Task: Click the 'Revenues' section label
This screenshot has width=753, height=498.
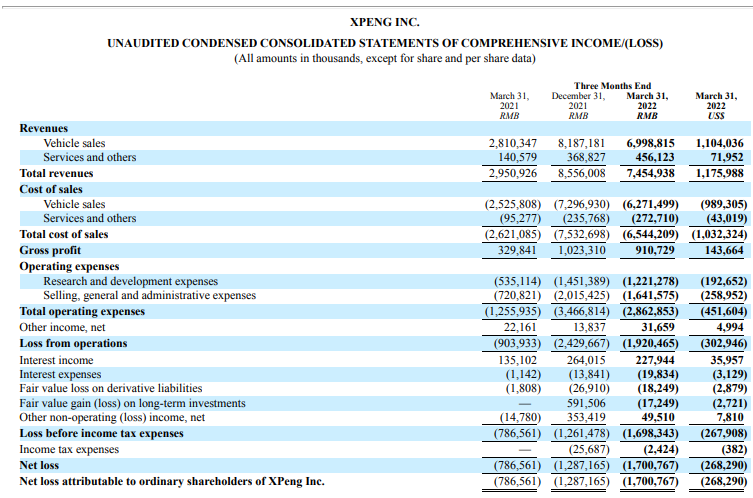Action: (44, 129)
